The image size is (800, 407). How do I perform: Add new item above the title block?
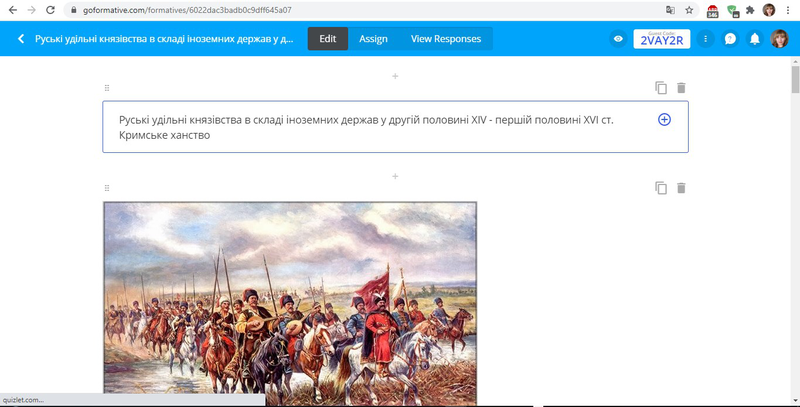(x=395, y=76)
